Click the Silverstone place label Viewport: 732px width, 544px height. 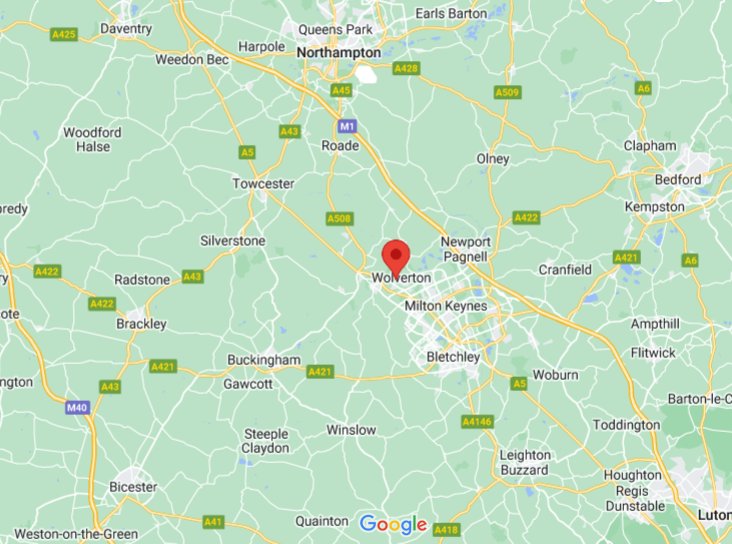232,241
